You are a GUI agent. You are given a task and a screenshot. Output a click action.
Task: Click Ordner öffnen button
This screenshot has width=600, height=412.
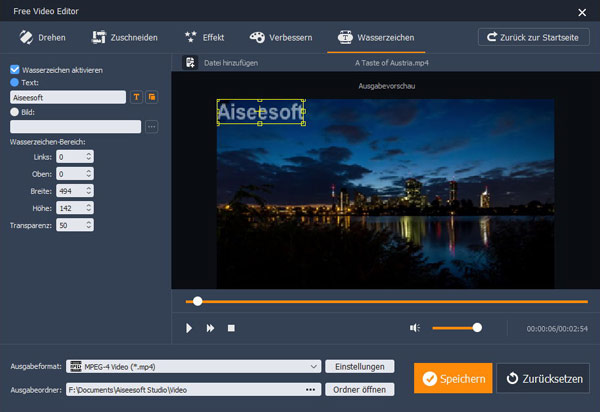pyautogui.click(x=360, y=389)
